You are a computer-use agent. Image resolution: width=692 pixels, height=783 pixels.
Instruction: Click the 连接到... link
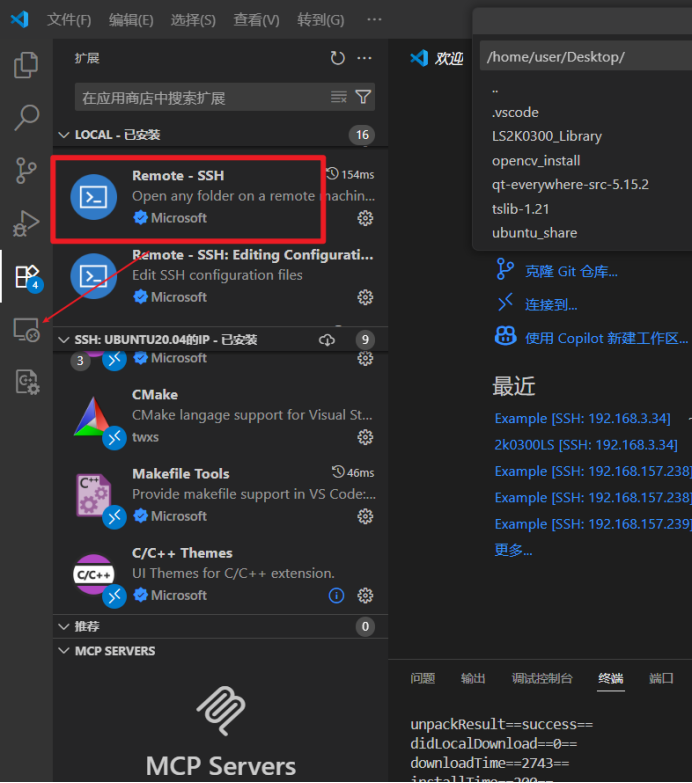tap(551, 305)
